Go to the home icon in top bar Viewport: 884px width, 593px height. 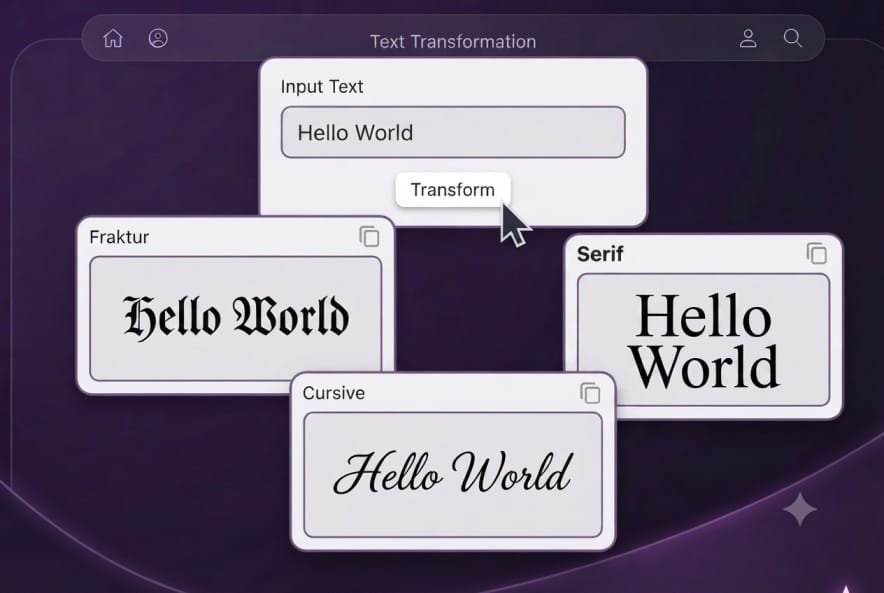(113, 38)
